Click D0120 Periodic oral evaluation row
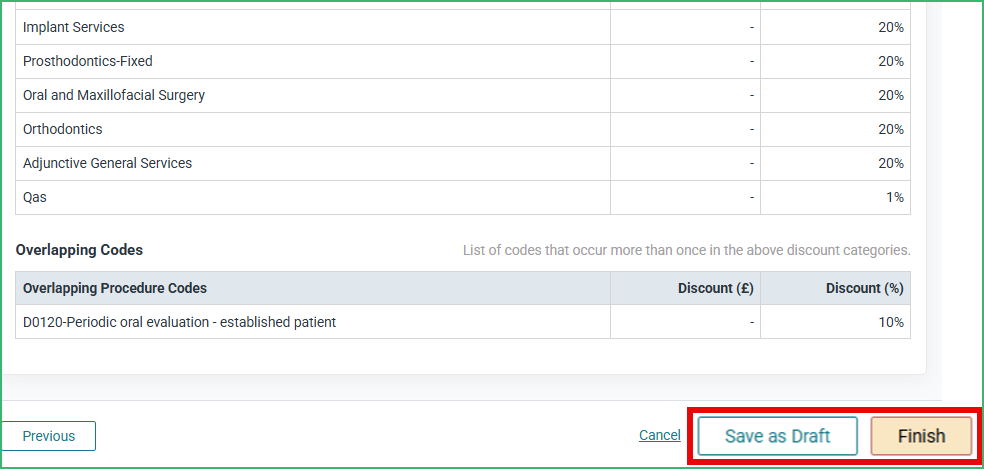The width and height of the screenshot is (984, 469). (463, 322)
